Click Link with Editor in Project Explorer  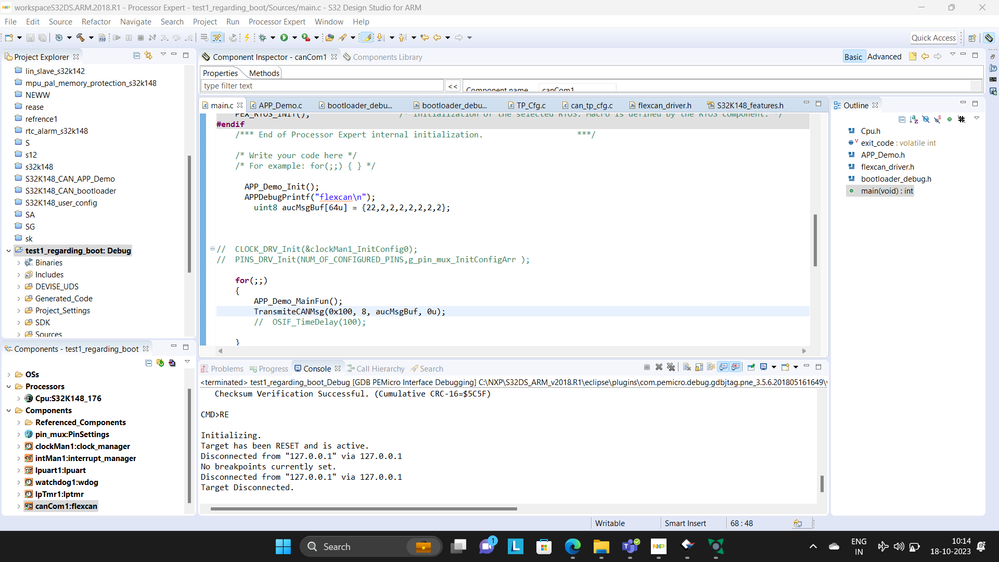coord(148,56)
